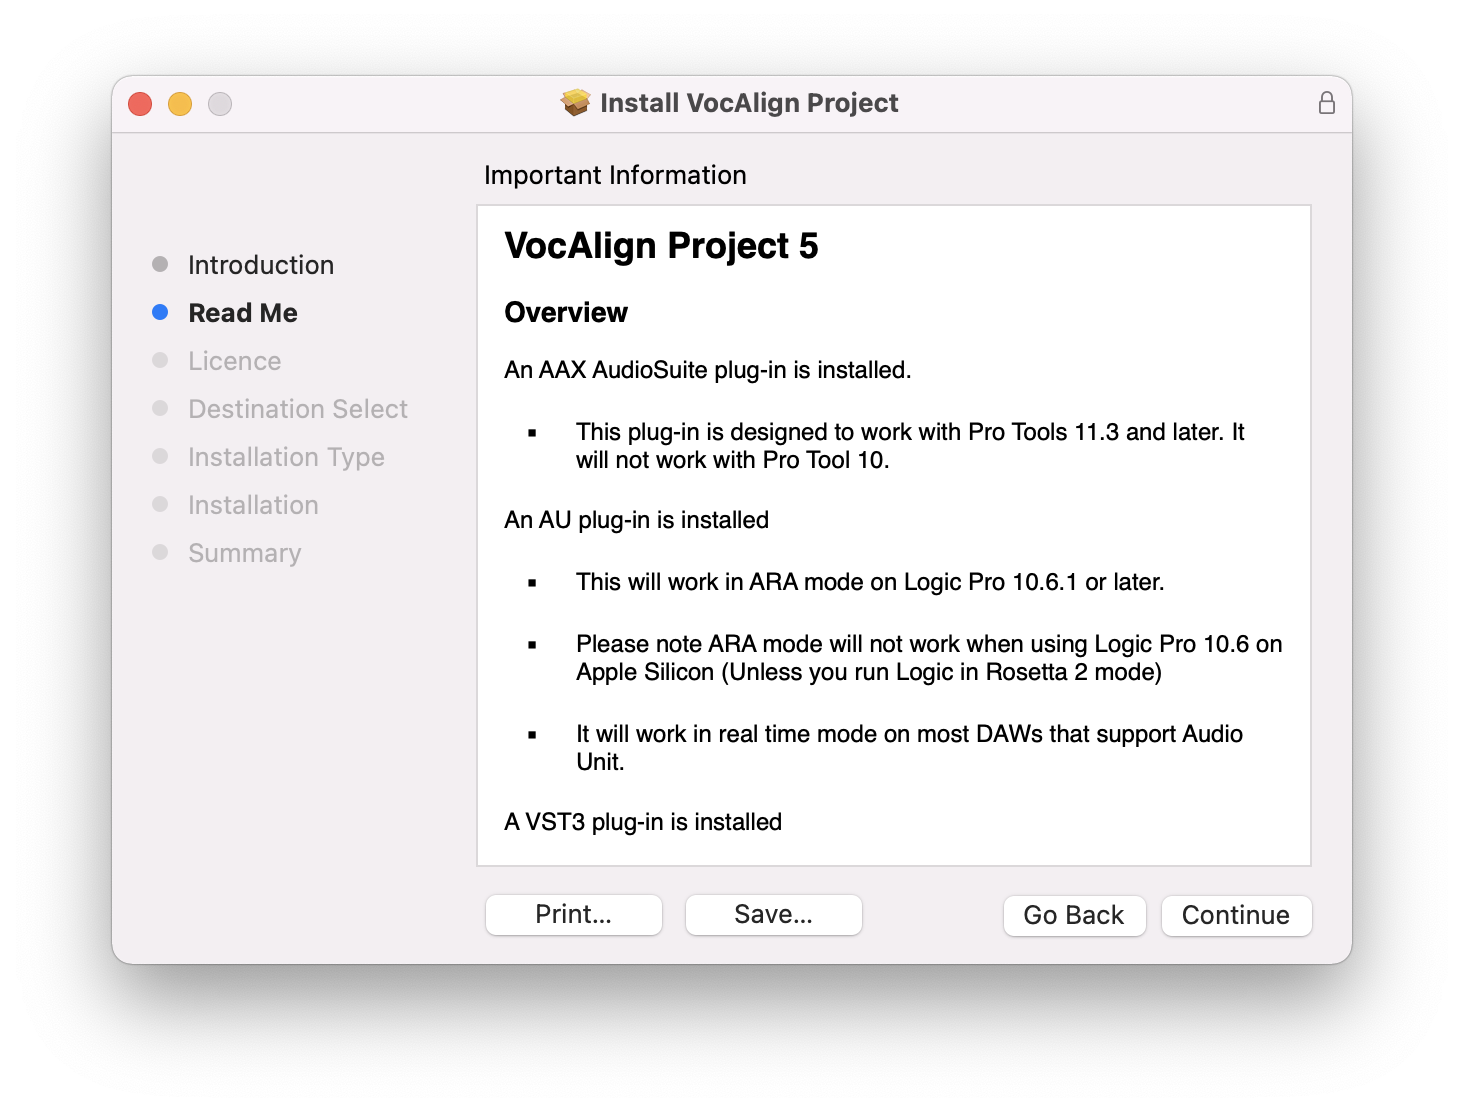Viewport: 1464px width, 1112px height.
Task: Click the lock icon in the title bar
Action: click(x=1326, y=103)
